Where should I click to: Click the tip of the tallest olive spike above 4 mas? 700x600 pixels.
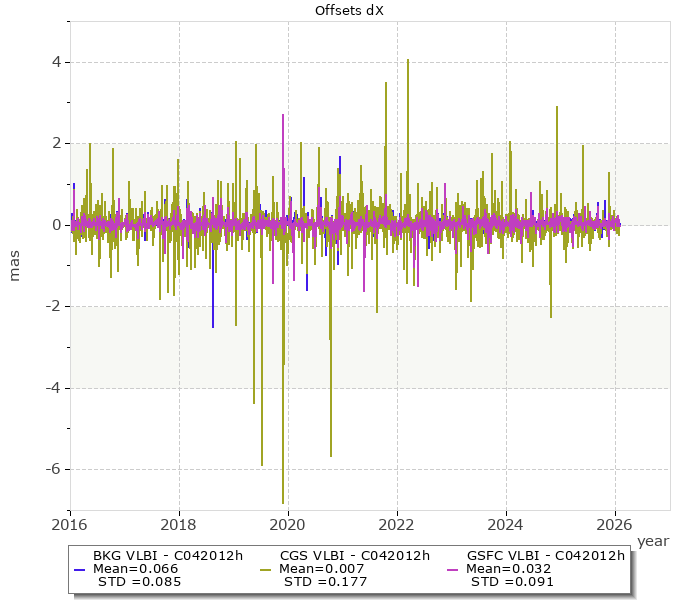(408, 60)
